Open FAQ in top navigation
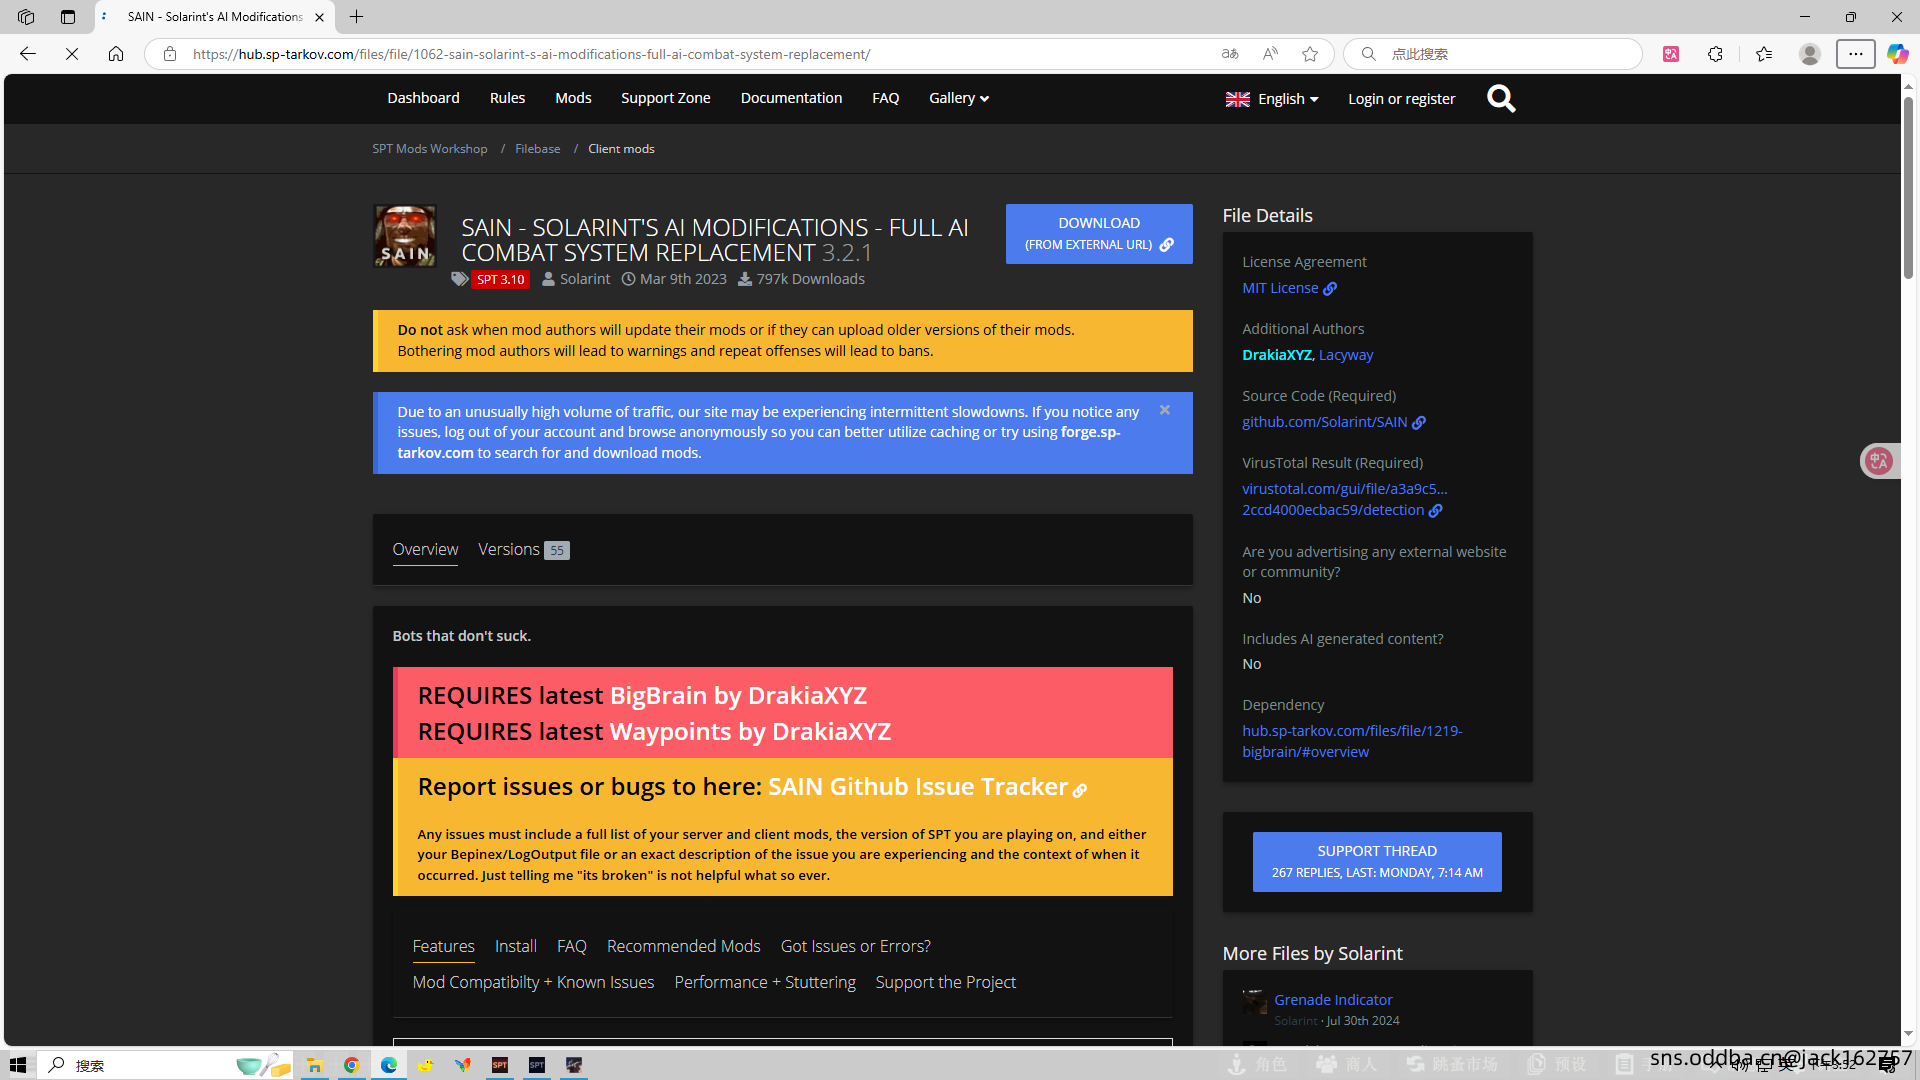The height and width of the screenshot is (1080, 1920). [x=885, y=98]
